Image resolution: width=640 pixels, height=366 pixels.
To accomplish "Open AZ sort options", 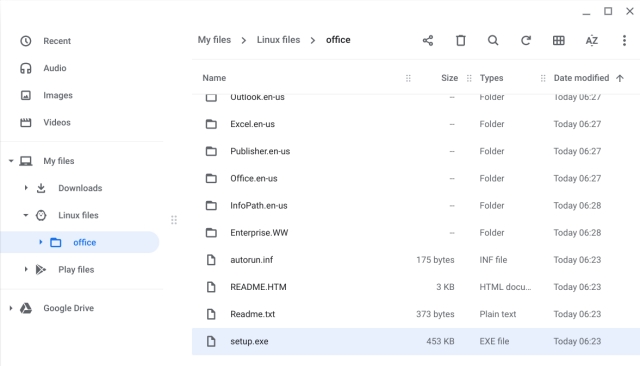I will pyautogui.click(x=591, y=40).
